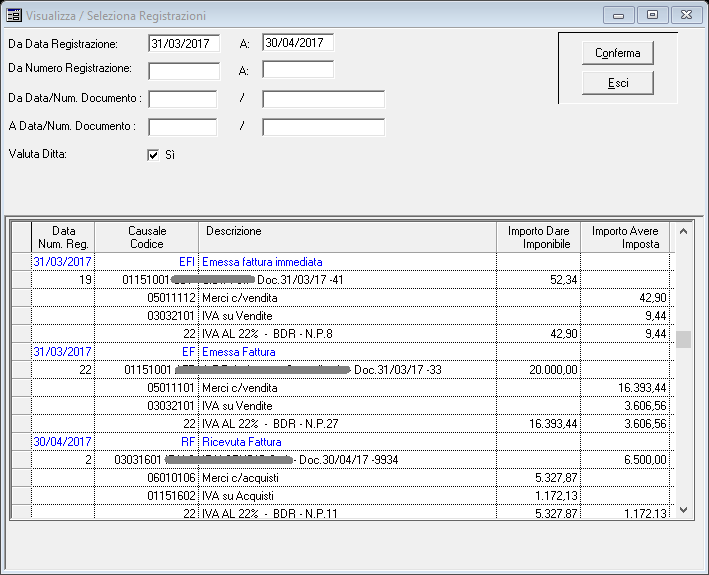Screen dimensions: 709x575
Task: Click the Data Num. Reg. column header
Action: (x=63, y=237)
